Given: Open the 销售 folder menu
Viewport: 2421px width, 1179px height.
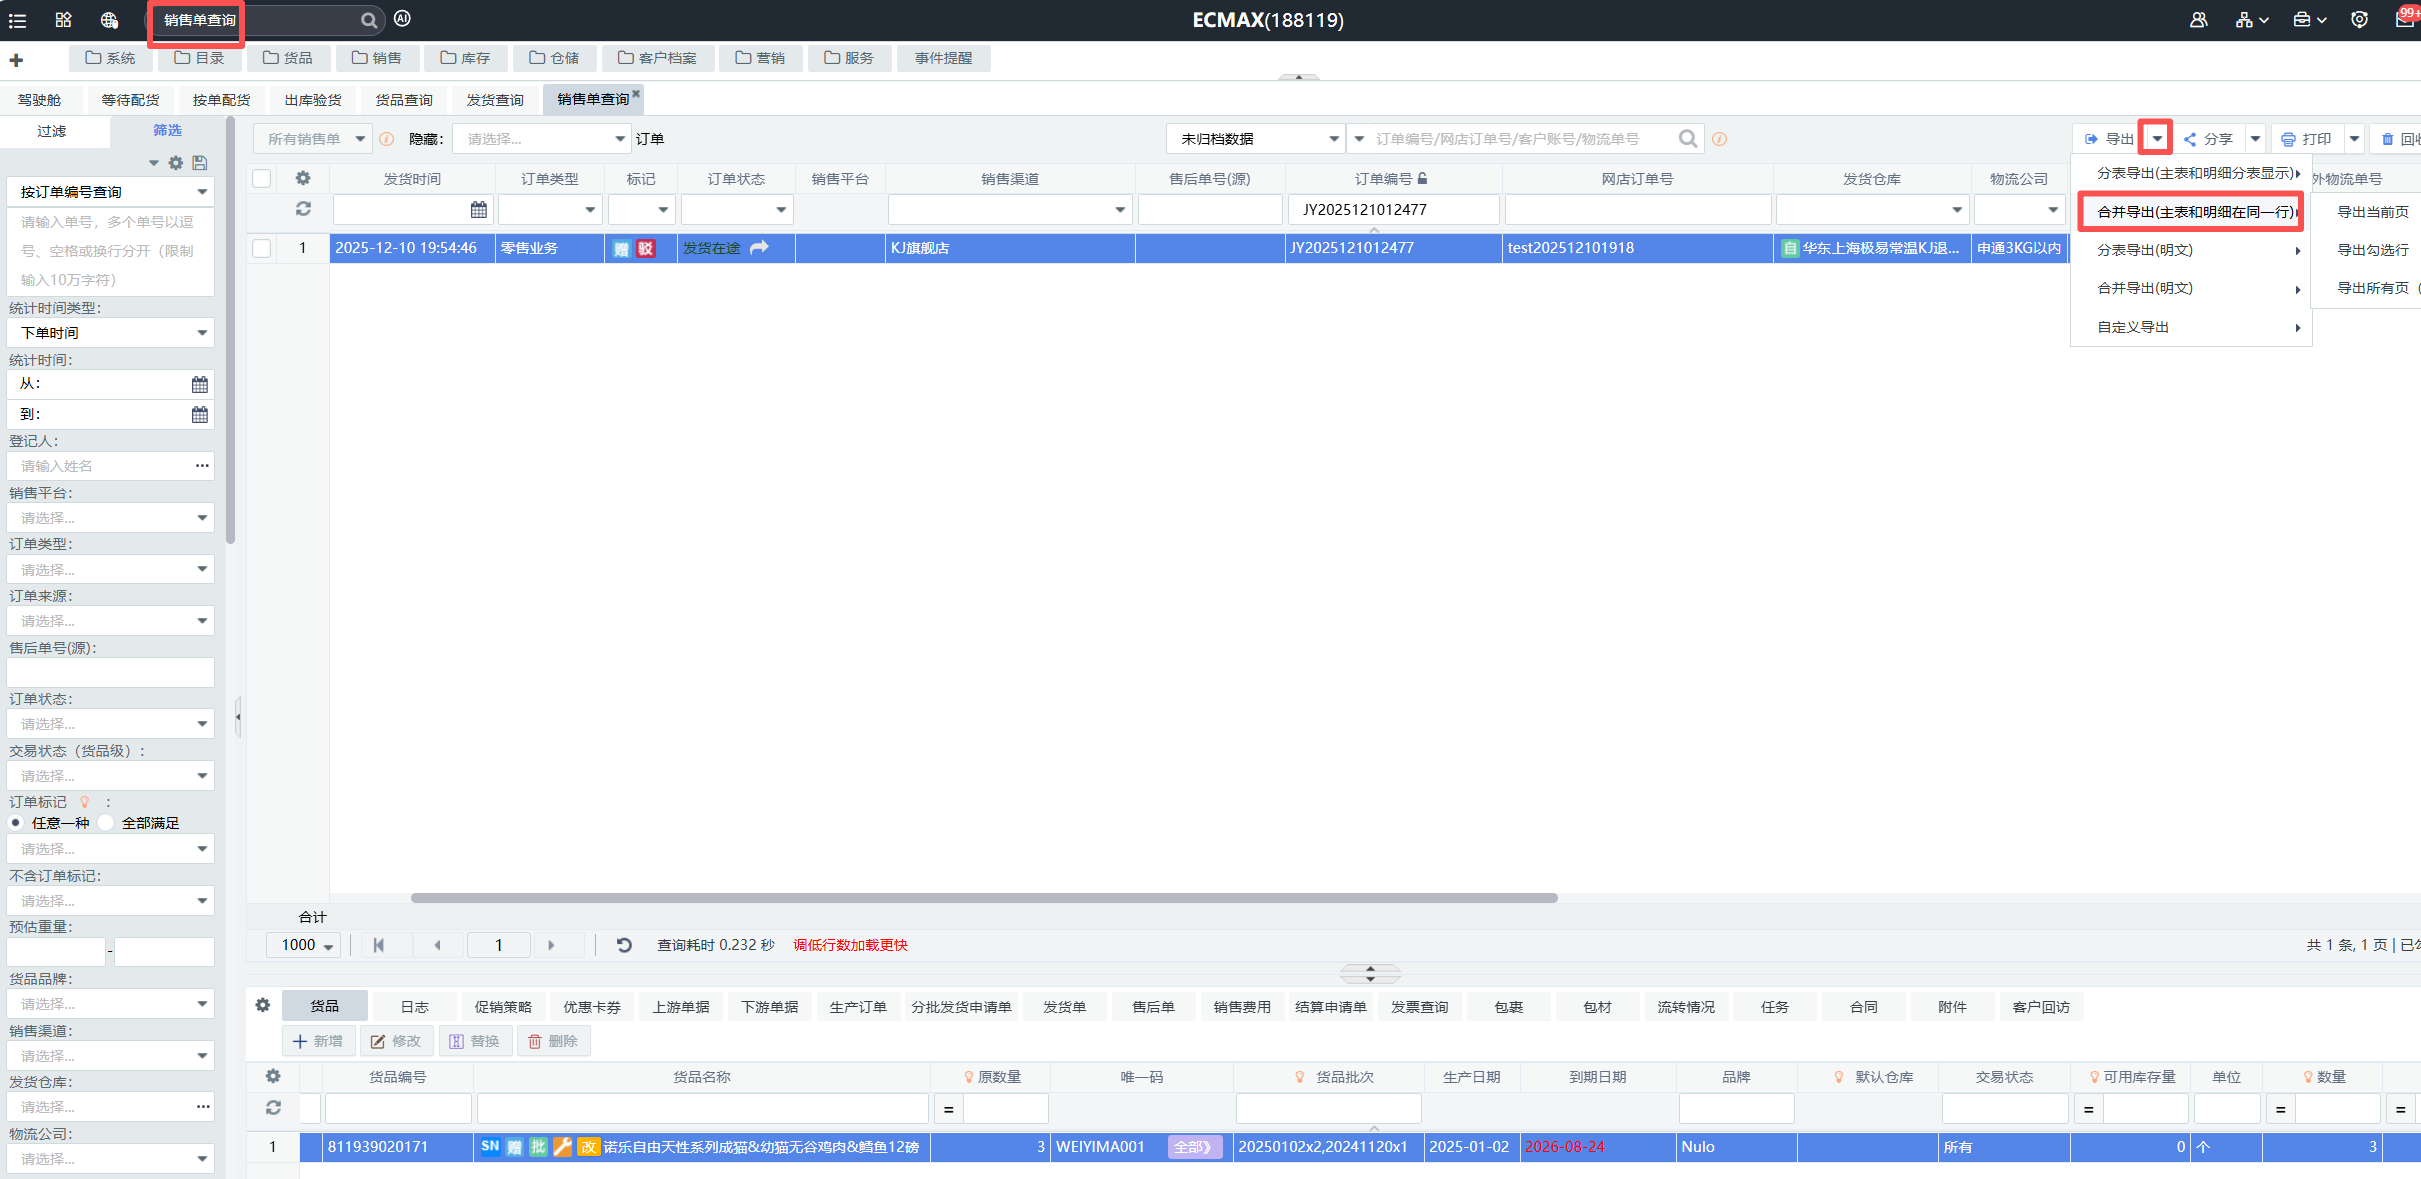Looking at the screenshot, I should pyautogui.click(x=377, y=58).
